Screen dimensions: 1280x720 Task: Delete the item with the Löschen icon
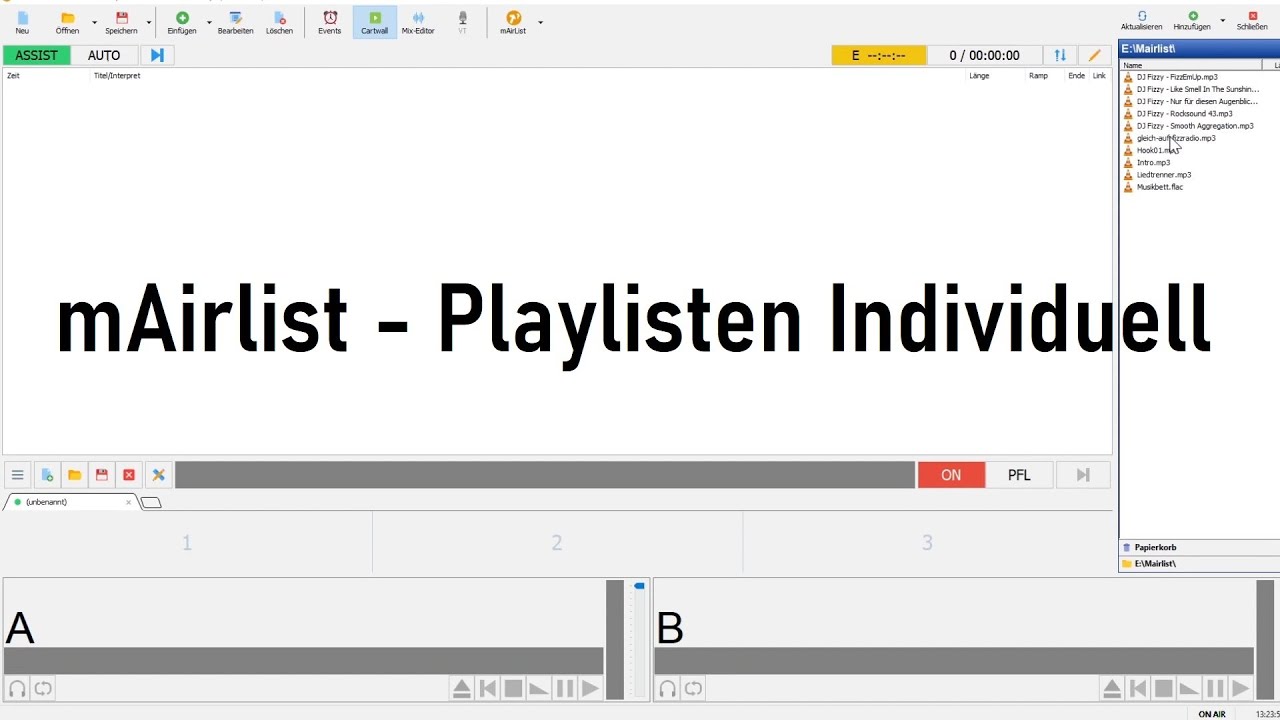pyautogui.click(x=280, y=22)
